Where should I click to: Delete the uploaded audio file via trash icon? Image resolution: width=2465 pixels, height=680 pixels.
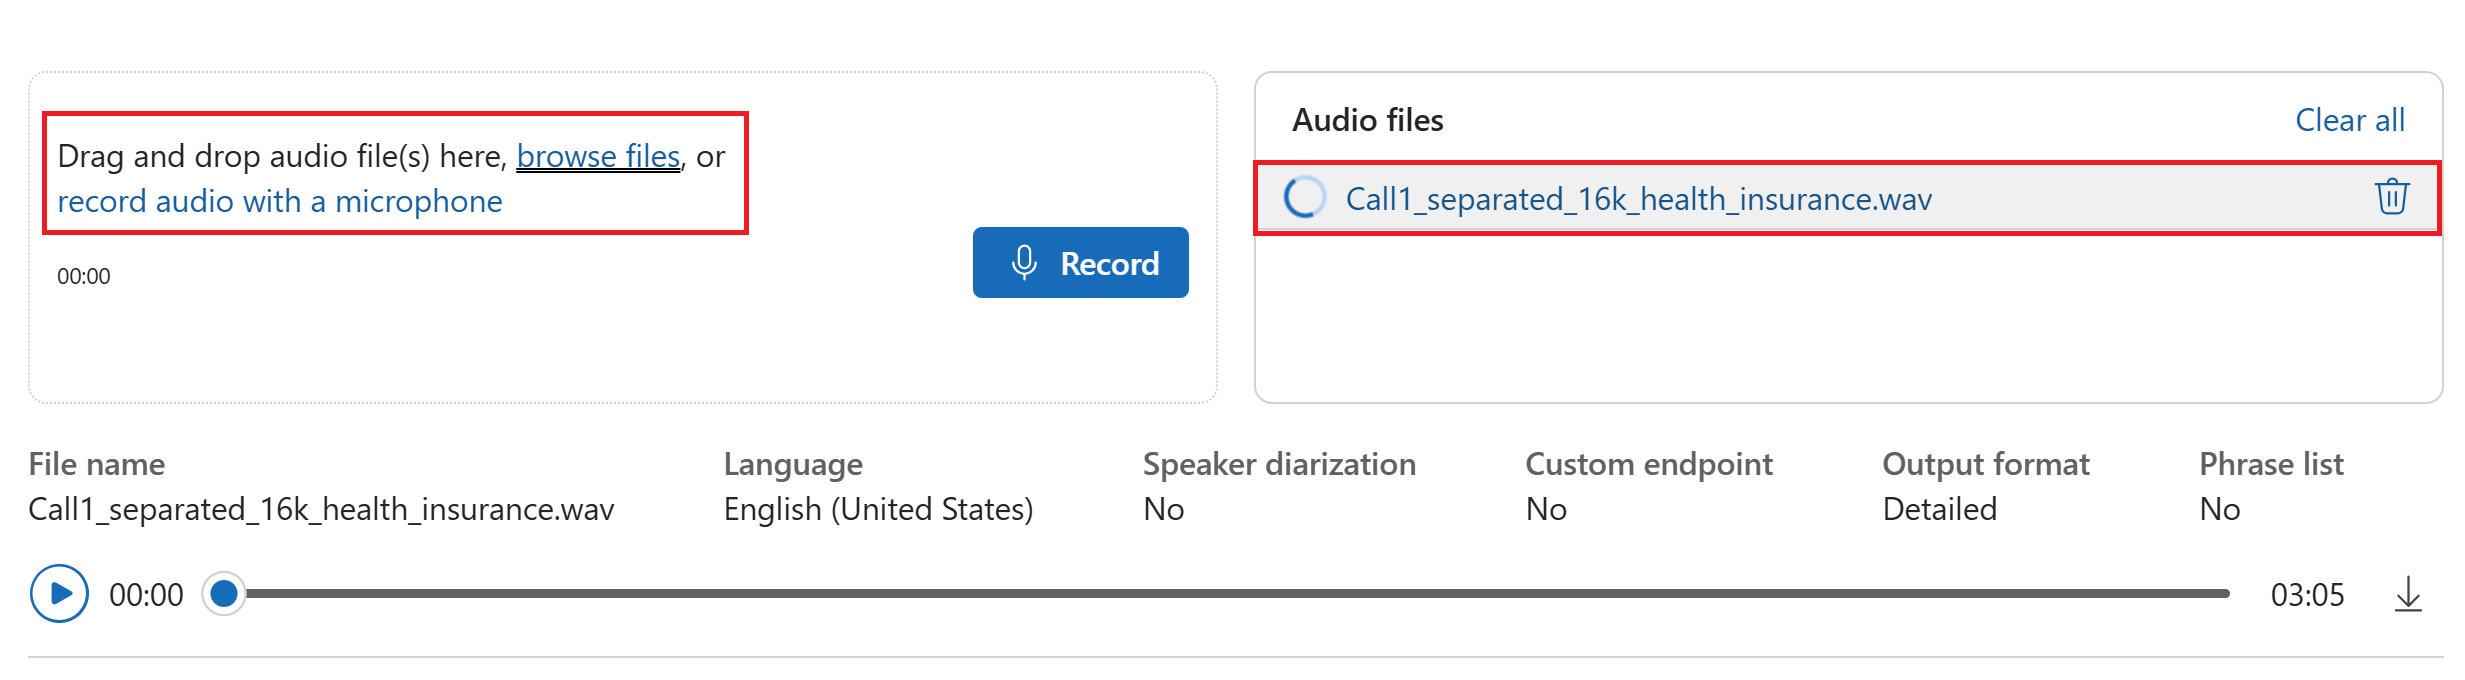pyautogui.click(x=2391, y=197)
